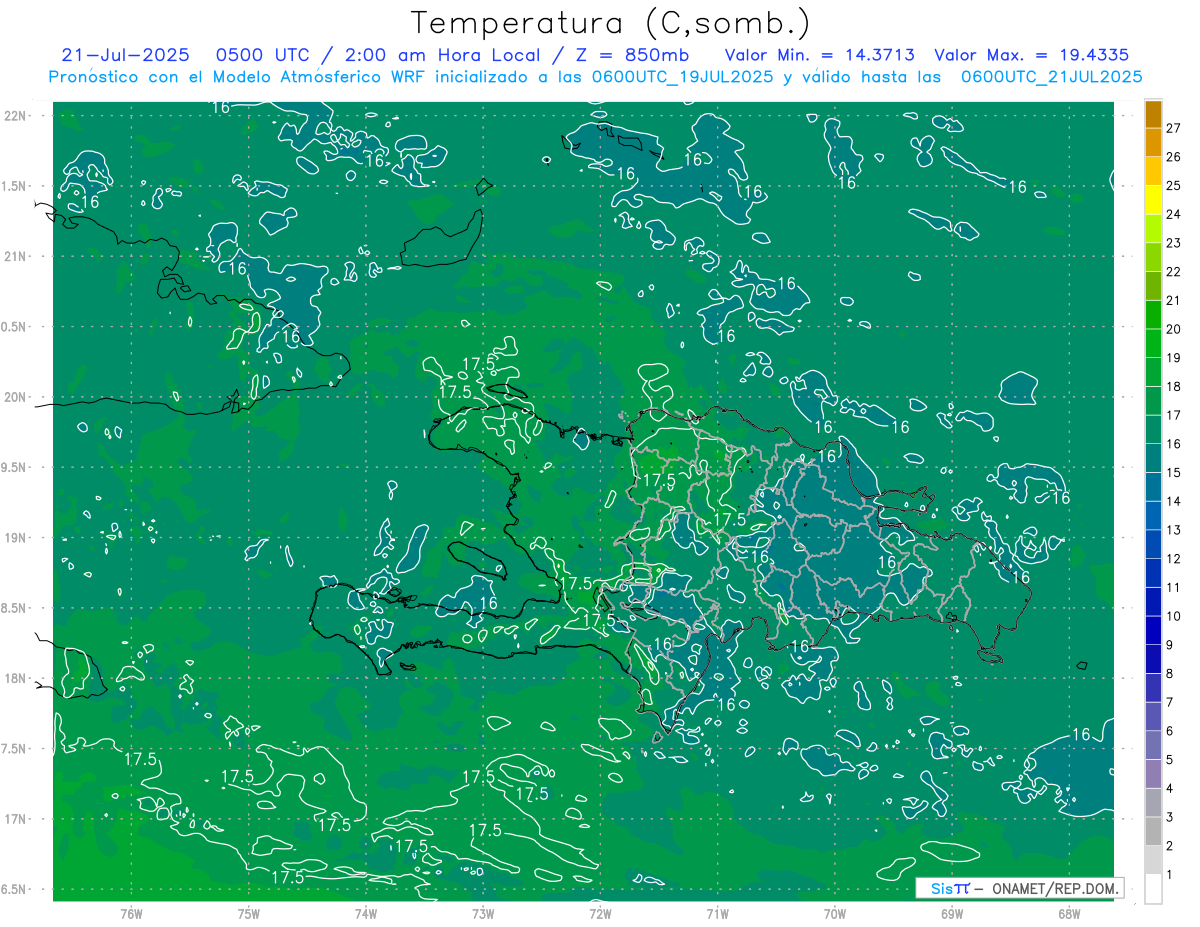Click the '69W' longitude axis label
This screenshot has height=927, width=1200.
(951, 914)
